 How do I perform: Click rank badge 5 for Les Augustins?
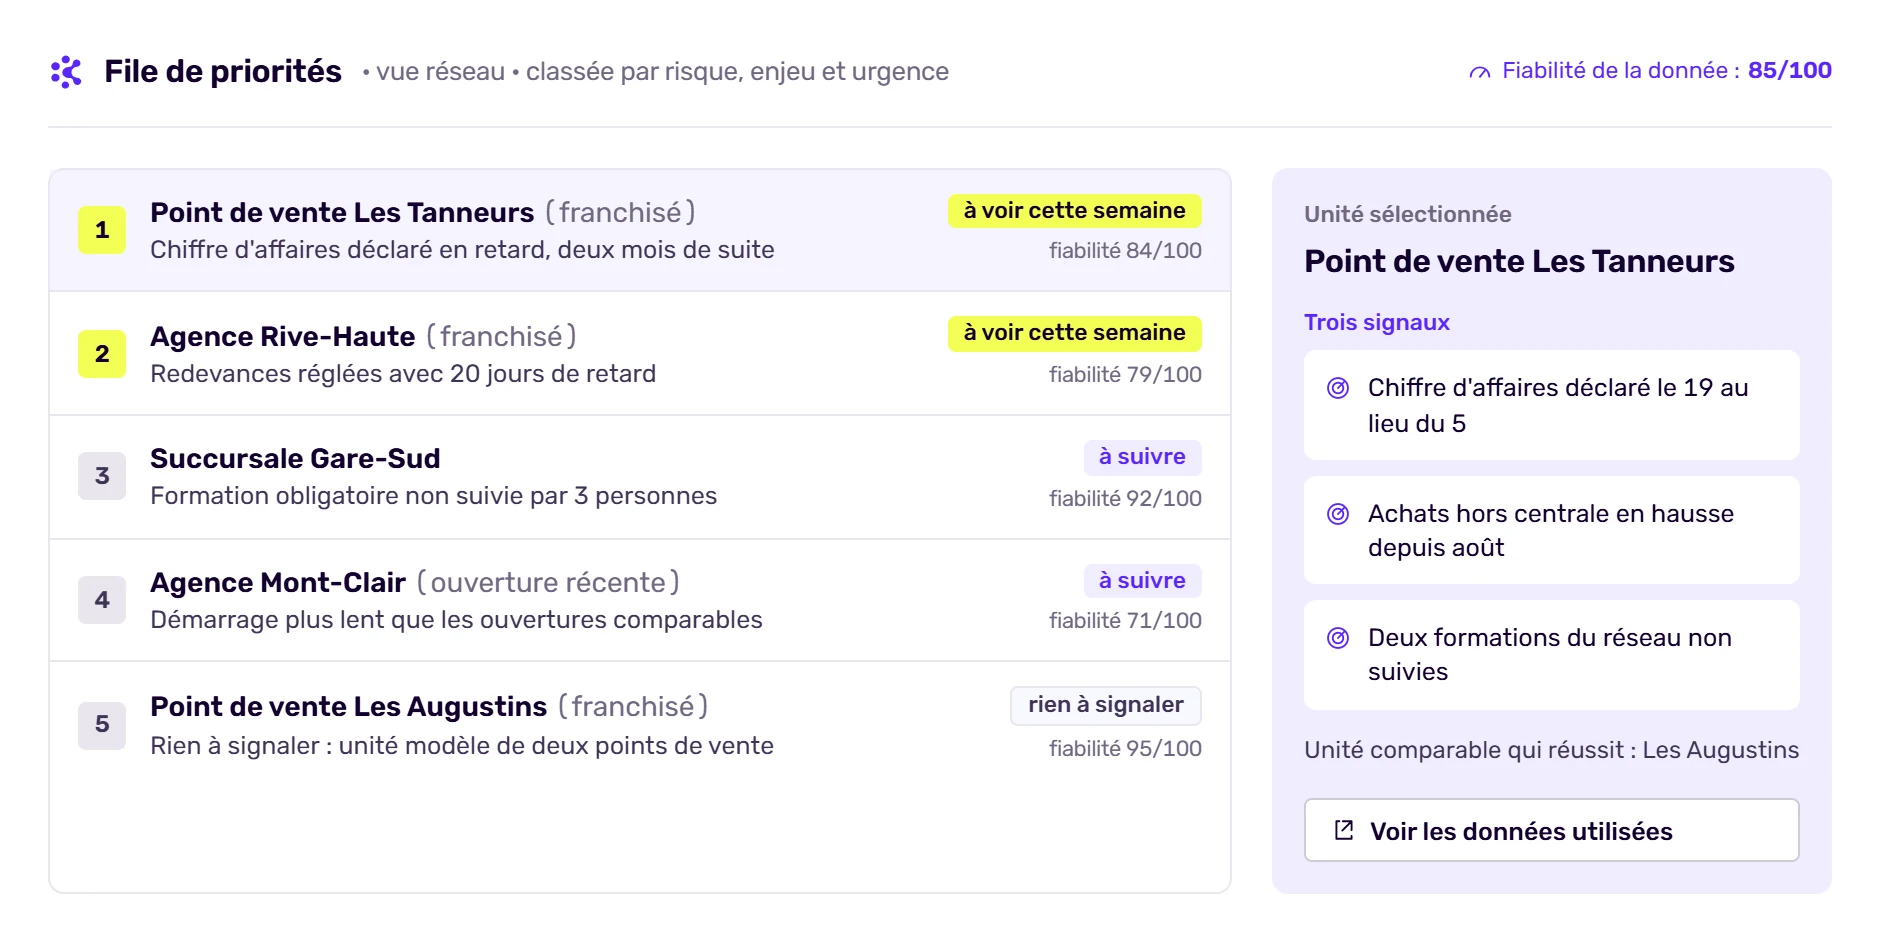(102, 724)
